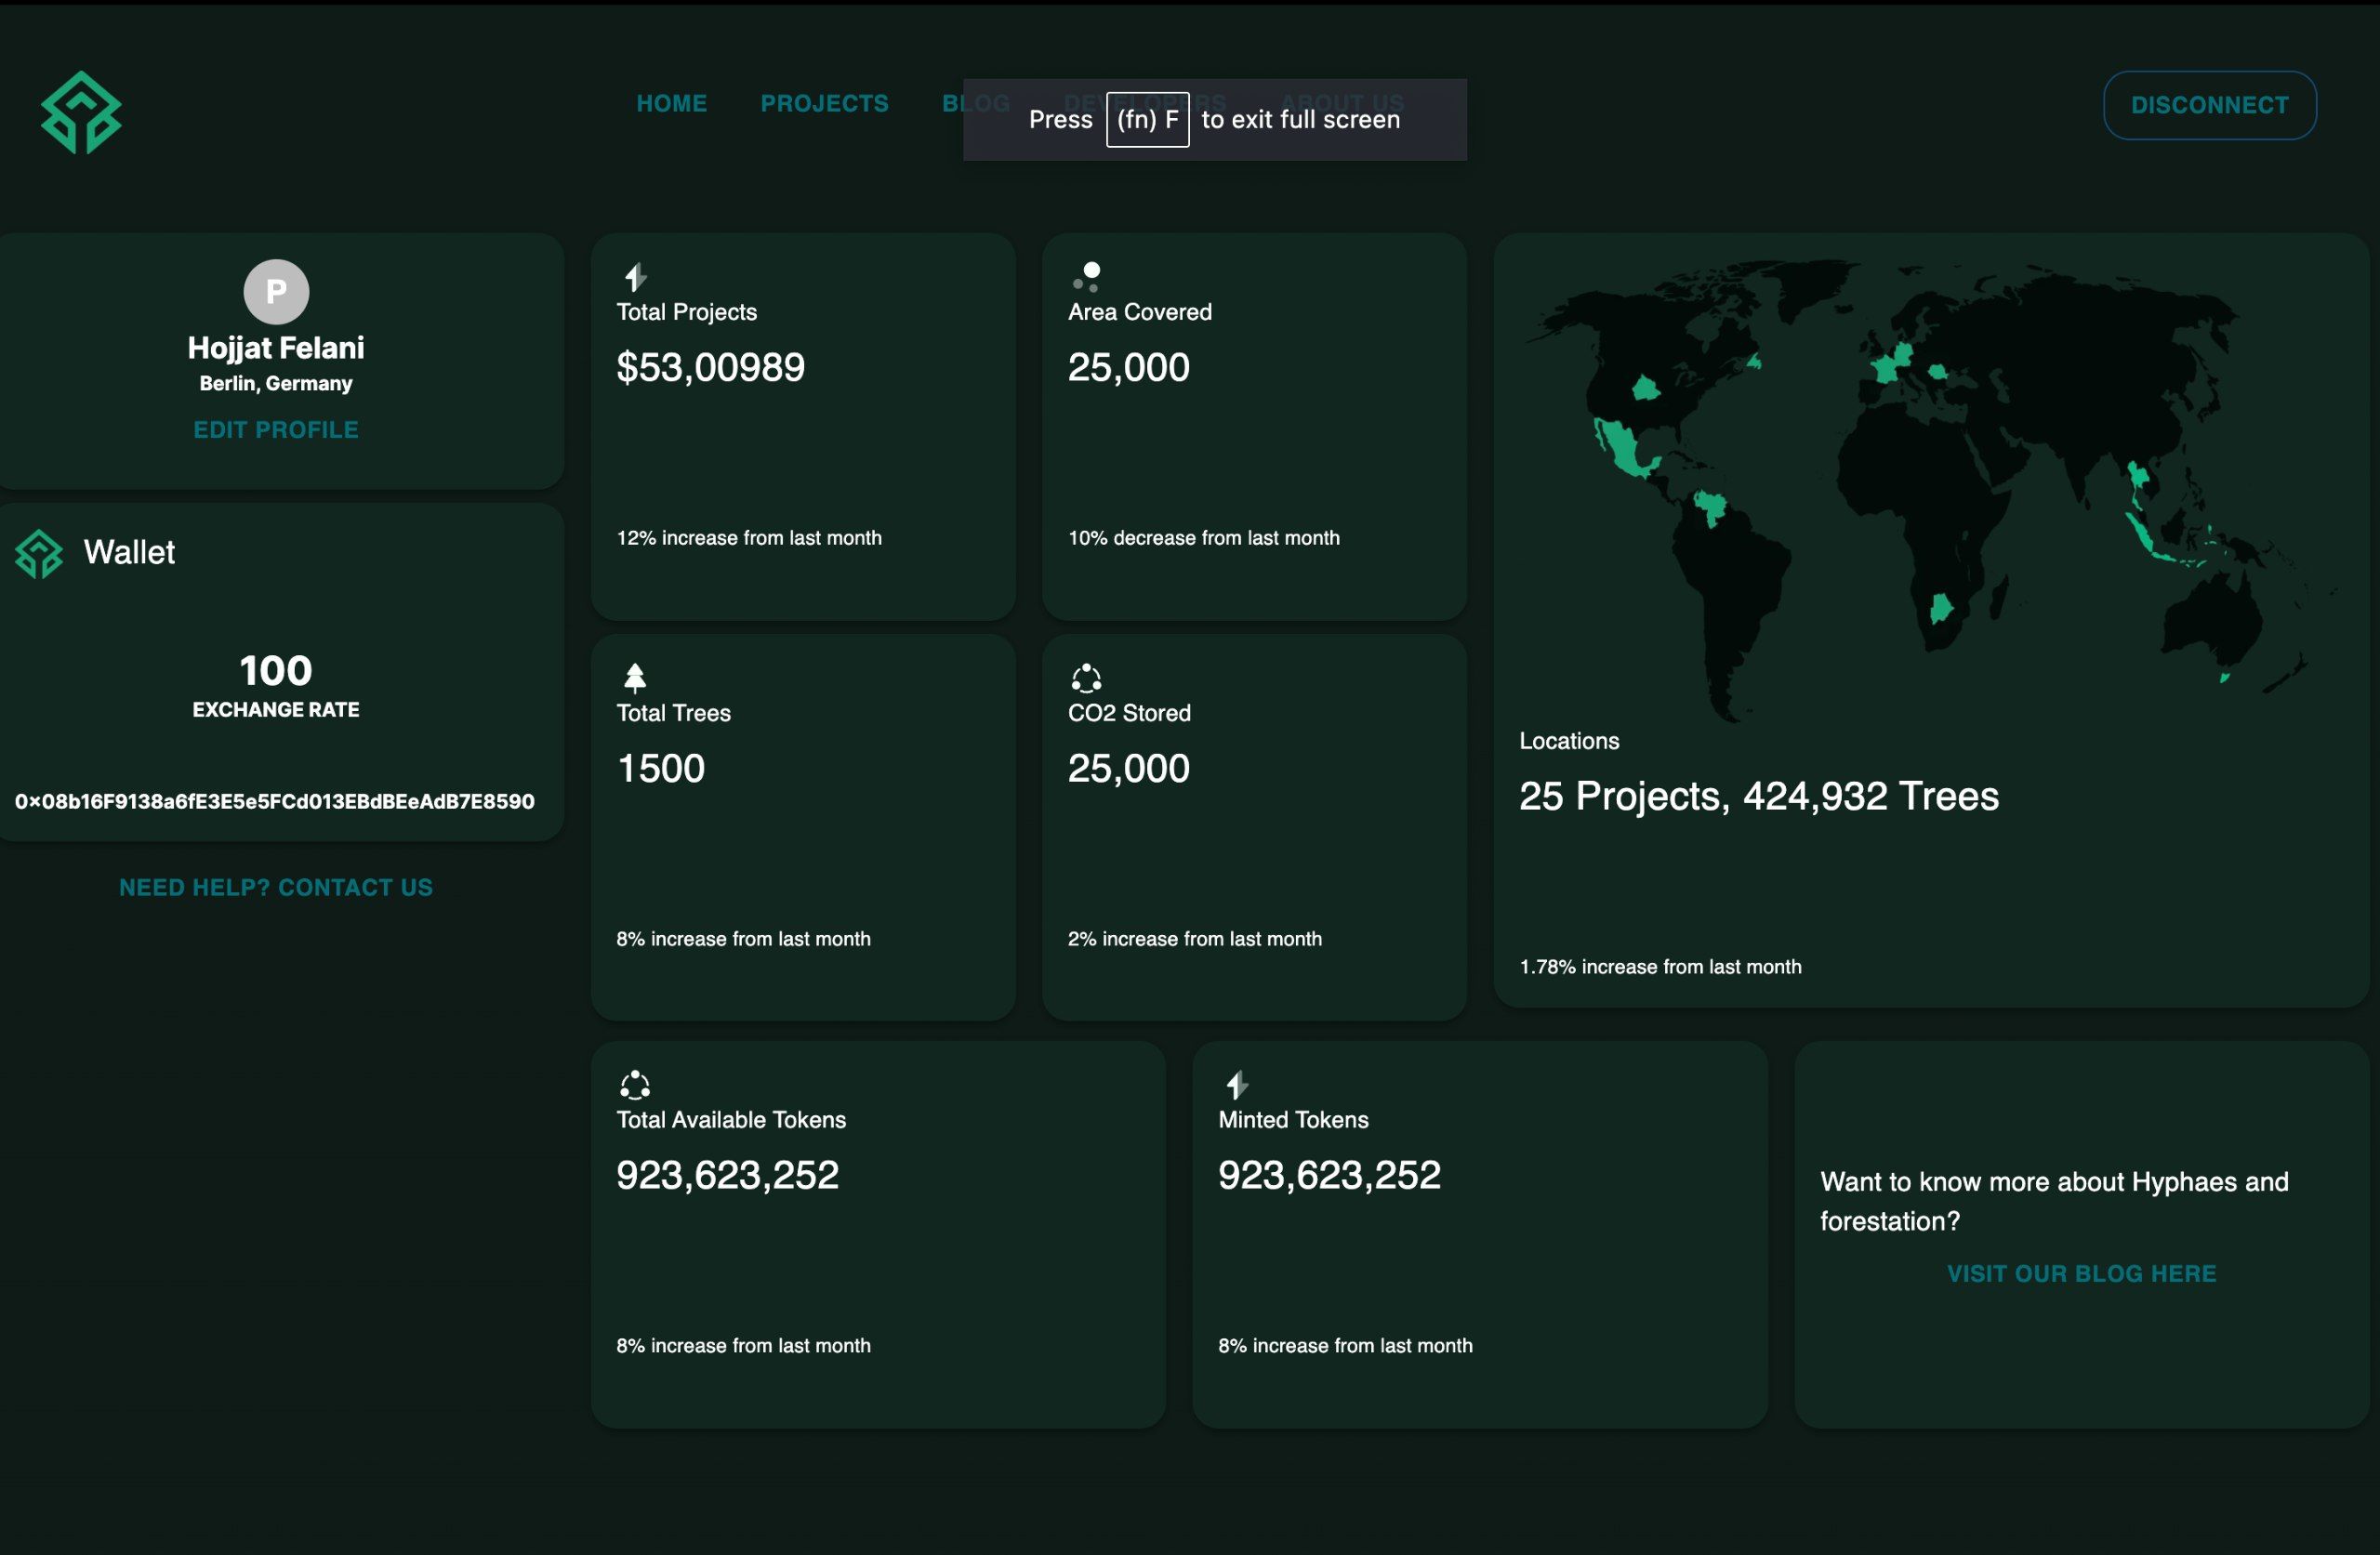Click the tree icon on Total Trees card
The width and height of the screenshot is (2380, 1555).
coord(635,678)
